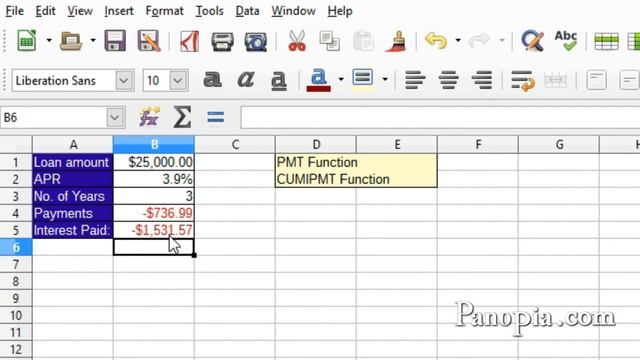
Task: Apply the dark red font color
Action: 318,80
